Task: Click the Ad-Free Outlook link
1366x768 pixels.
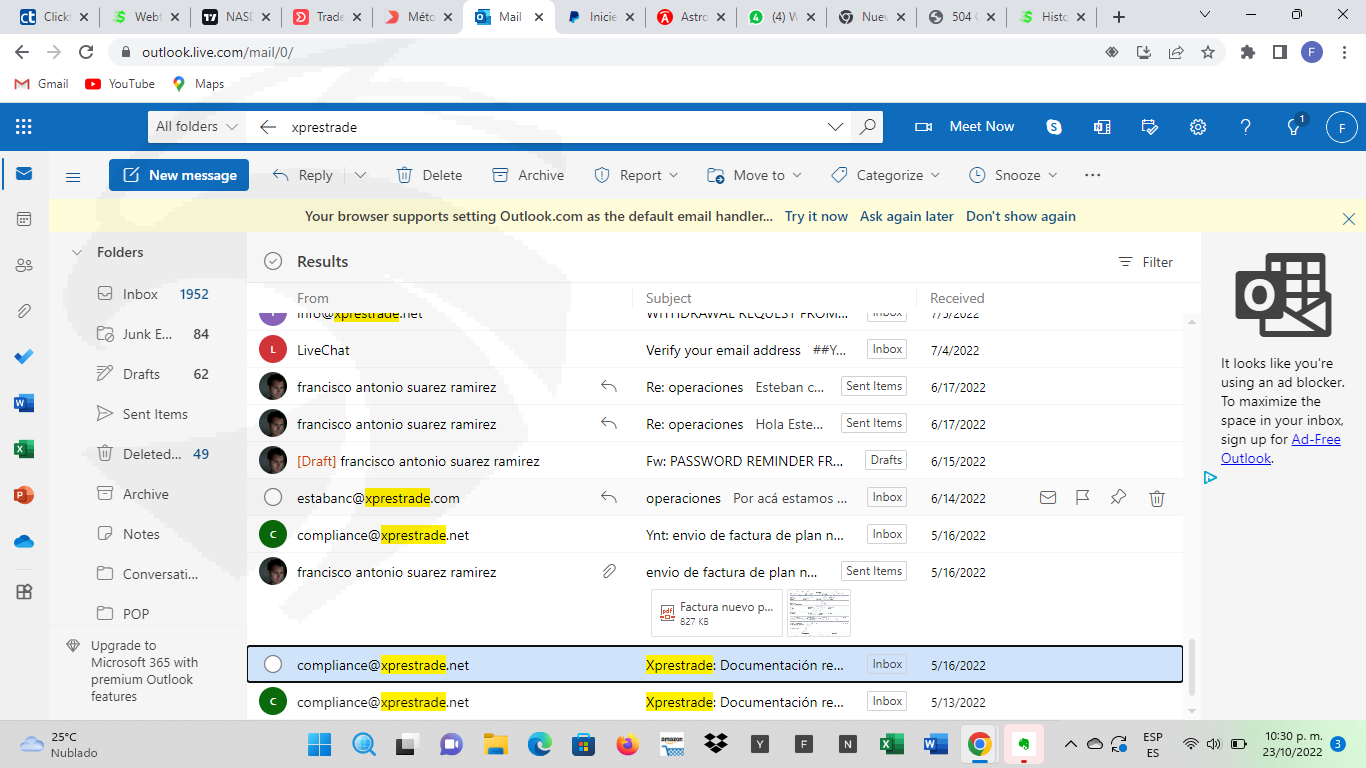Action: click(1280, 449)
